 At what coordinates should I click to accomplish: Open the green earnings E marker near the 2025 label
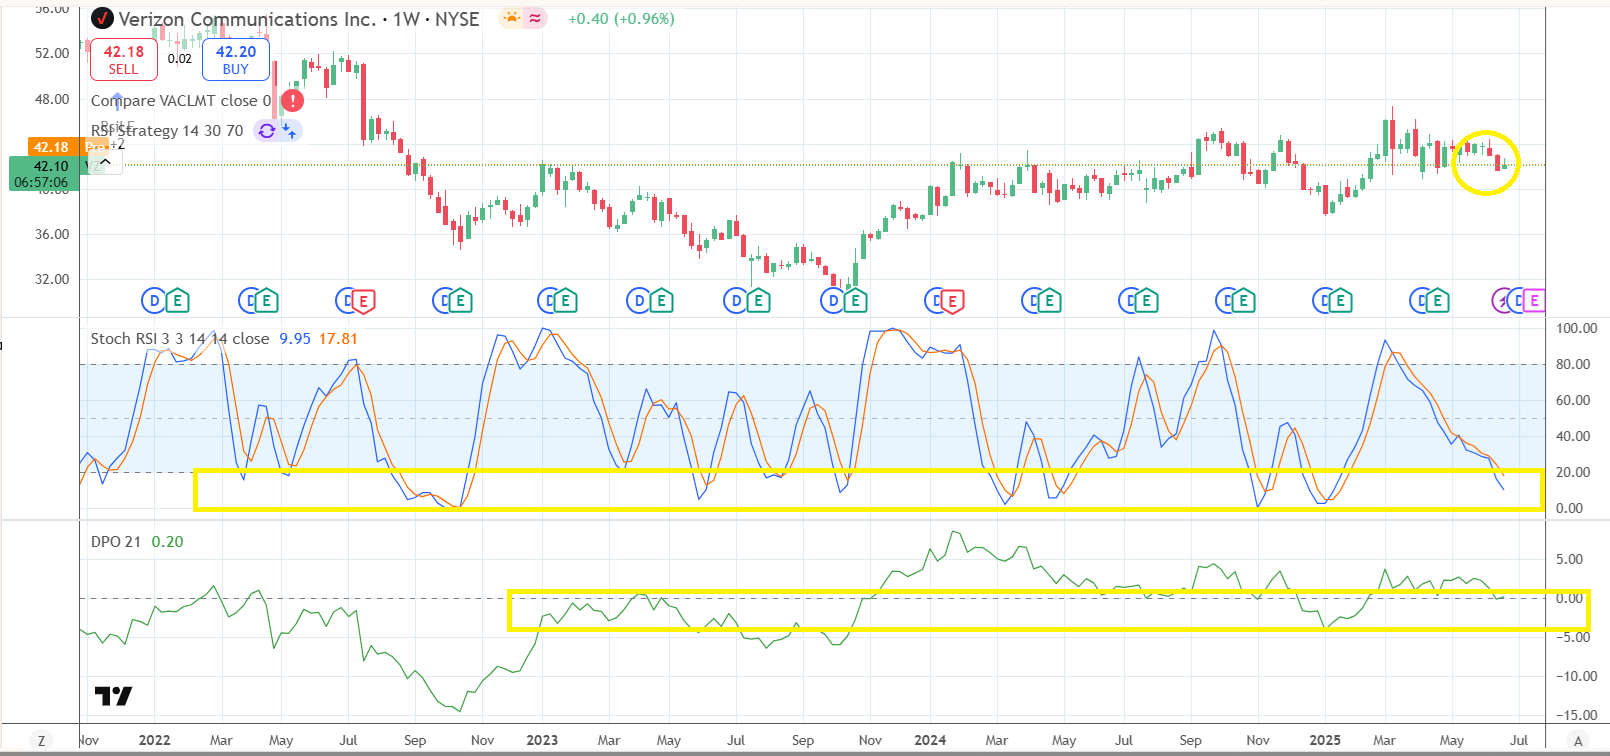click(1339, 300)
